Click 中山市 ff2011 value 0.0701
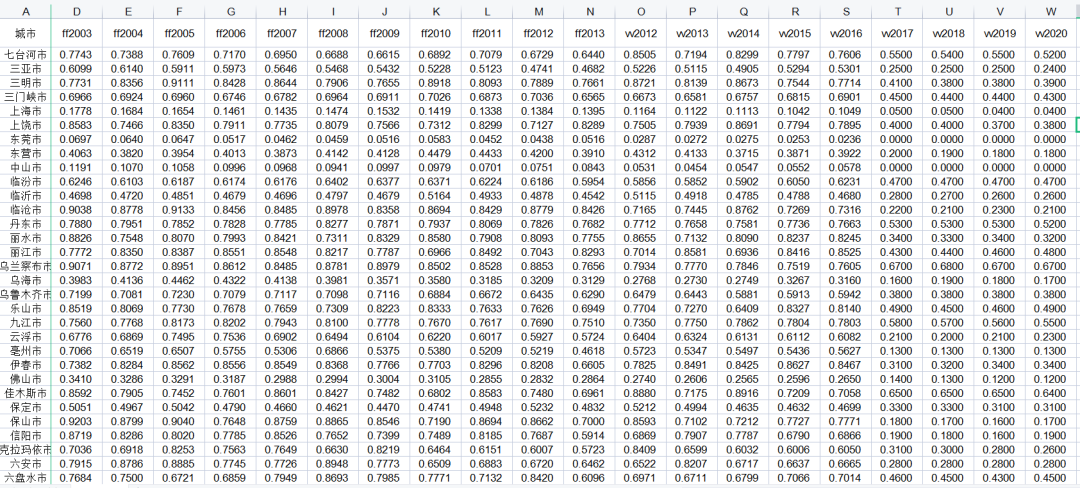 (487, 167)
